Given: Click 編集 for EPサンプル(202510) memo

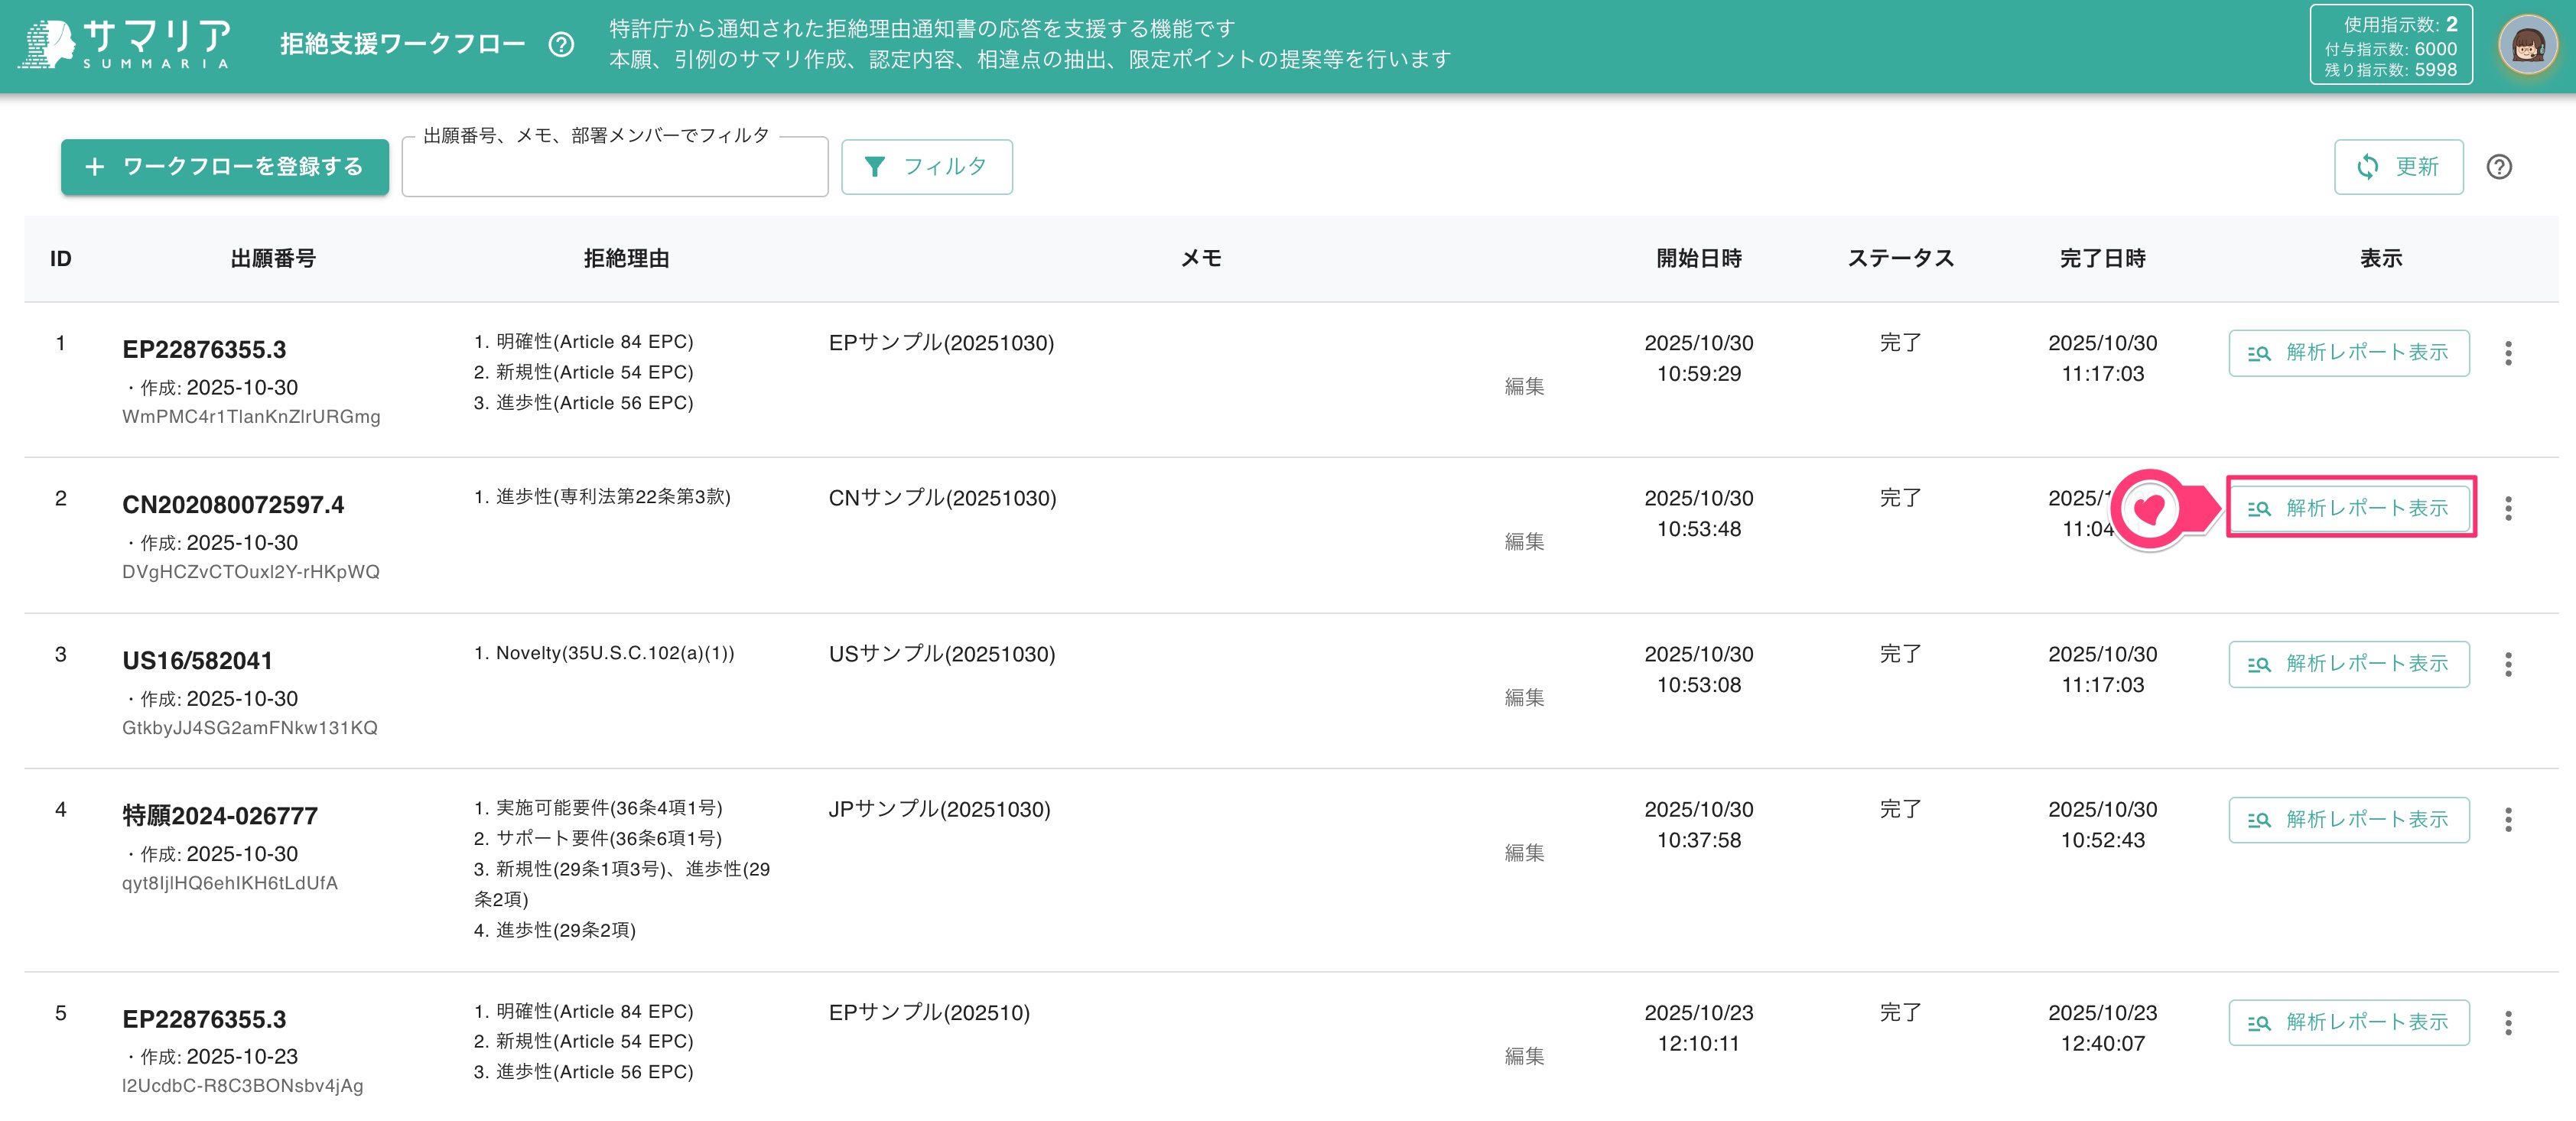Looking at the screenshot, I should pyautogui.click(x=1524, y=1056).
